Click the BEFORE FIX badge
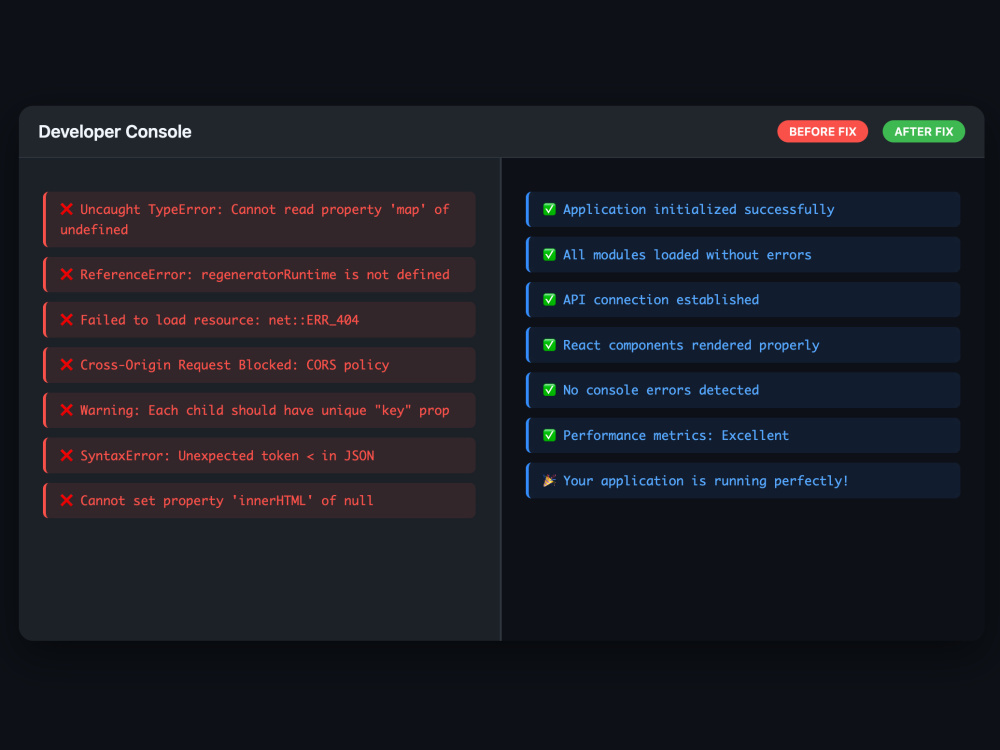The height and width of the screenshot is (750, 1000). [822, 131]
